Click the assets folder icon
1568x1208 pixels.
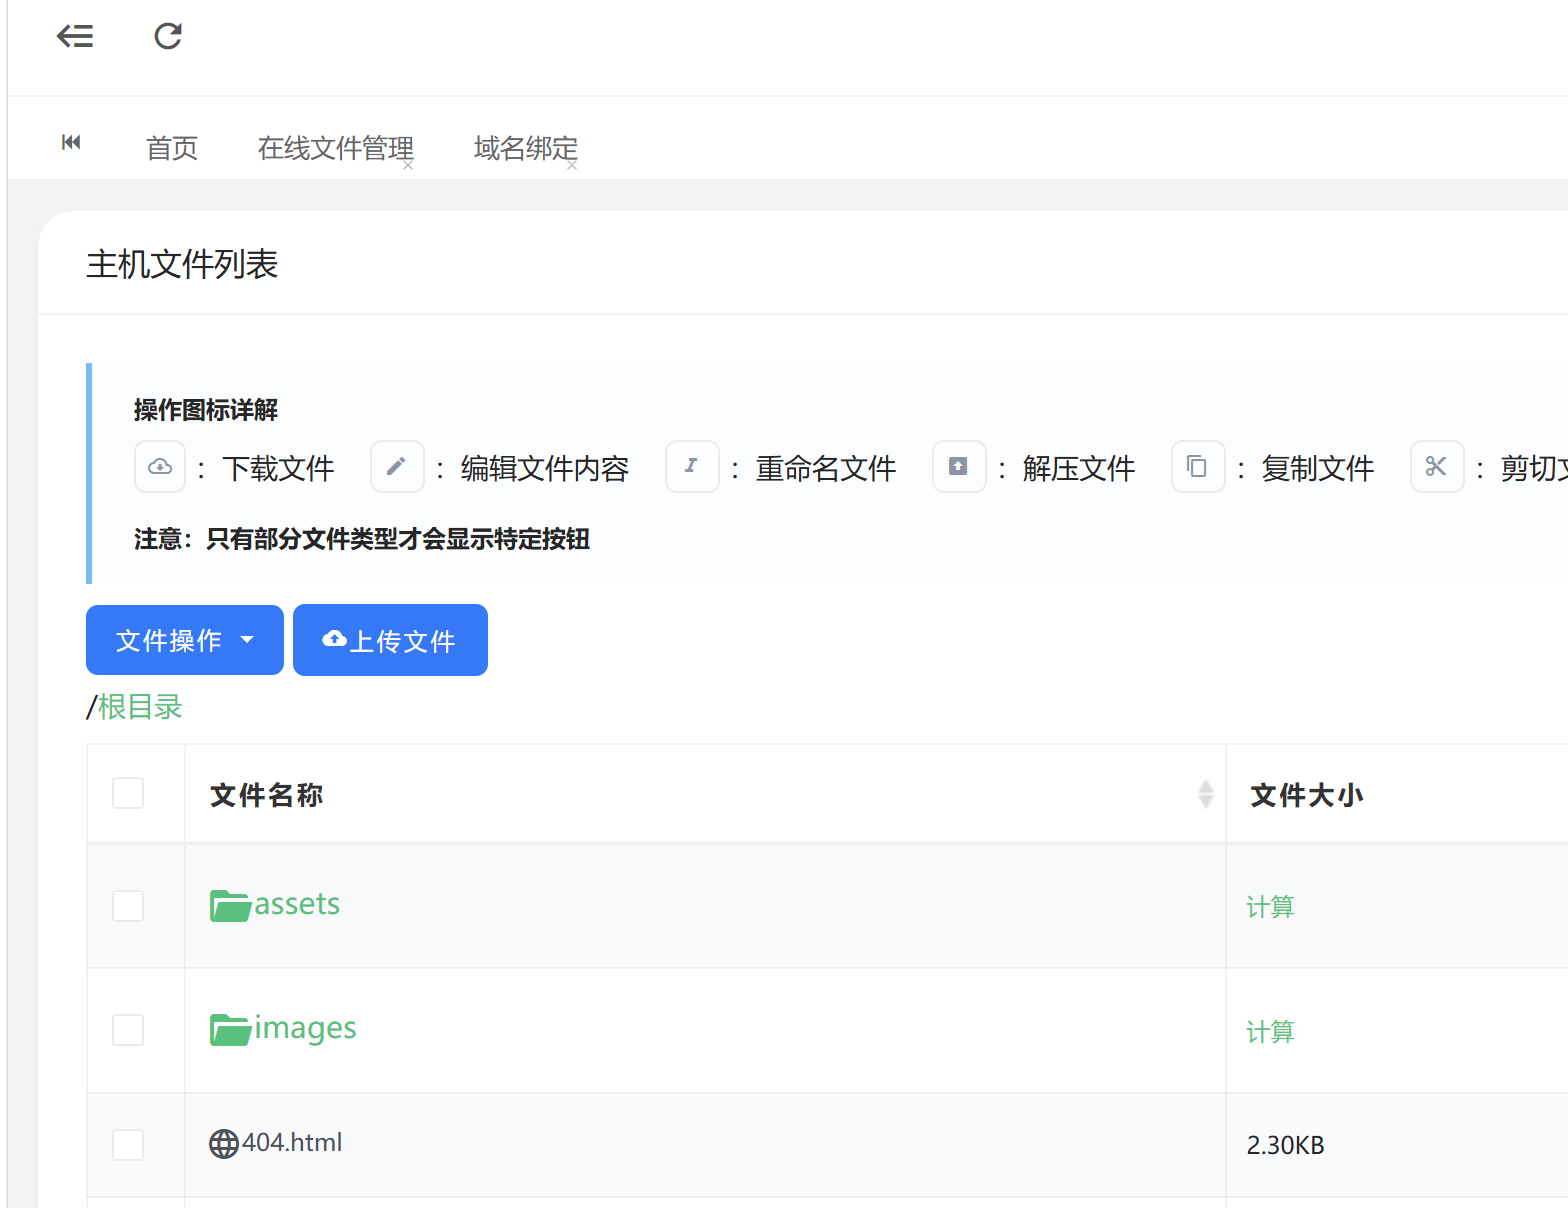230,906
